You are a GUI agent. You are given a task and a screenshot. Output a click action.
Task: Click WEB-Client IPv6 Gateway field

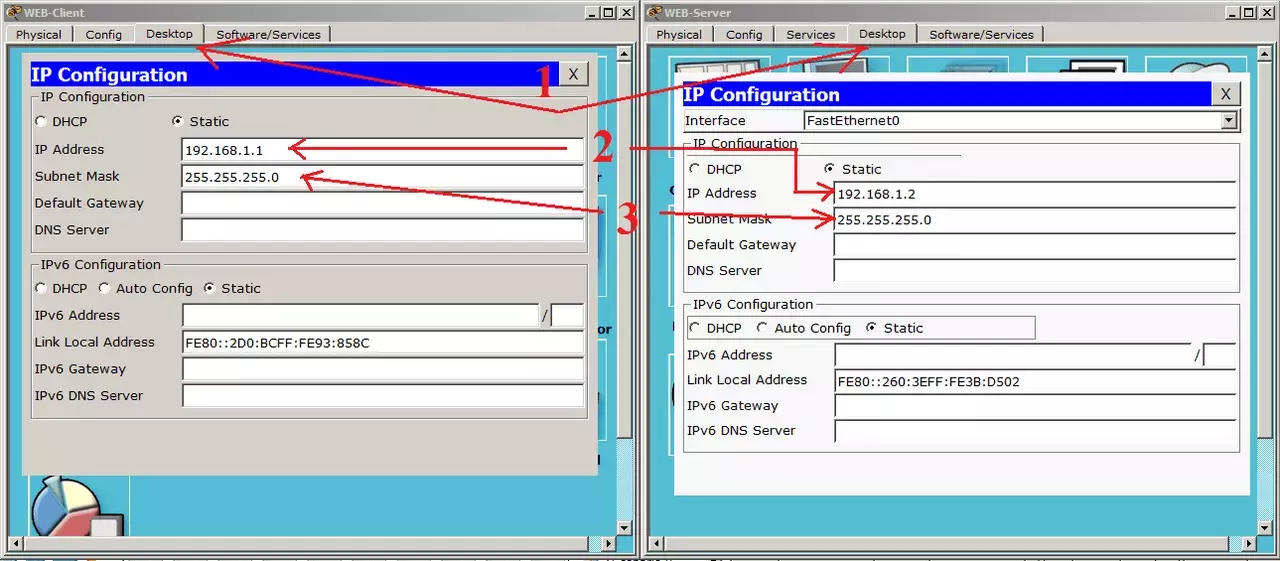(383, 369)
